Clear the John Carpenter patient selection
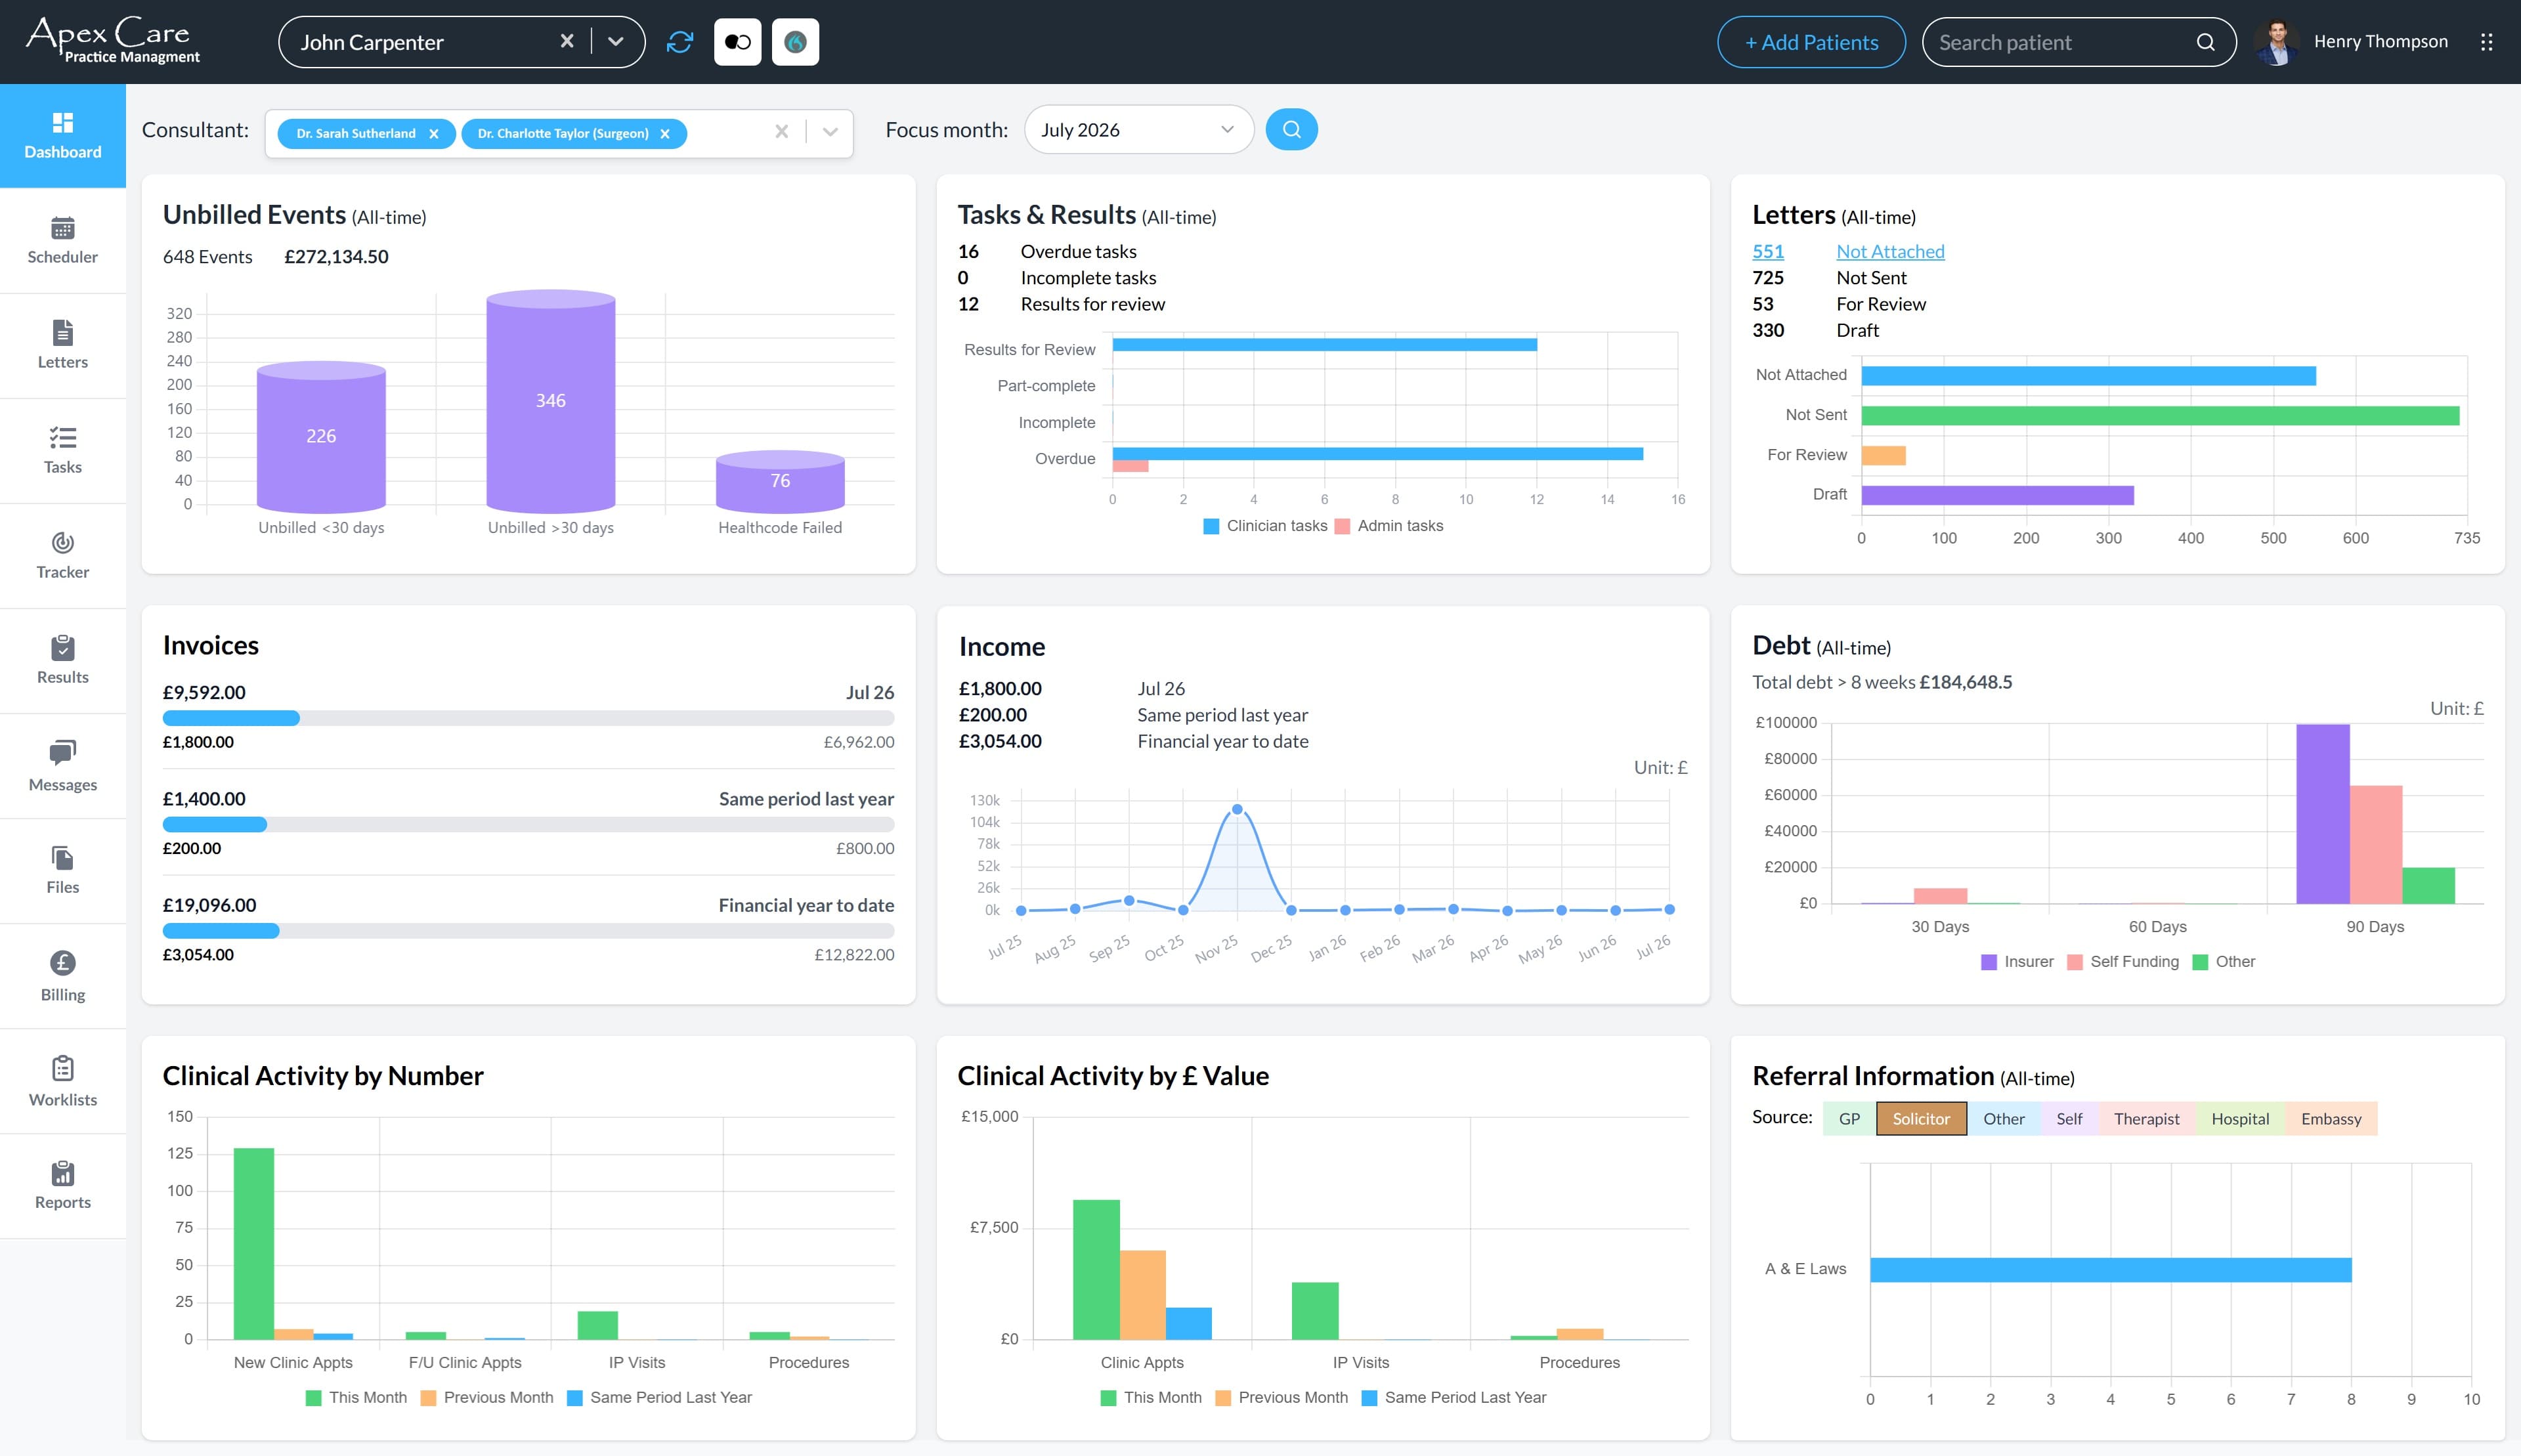This screenshot has height=1456, width=2521. pyautogui.click(x=567, y=41)
